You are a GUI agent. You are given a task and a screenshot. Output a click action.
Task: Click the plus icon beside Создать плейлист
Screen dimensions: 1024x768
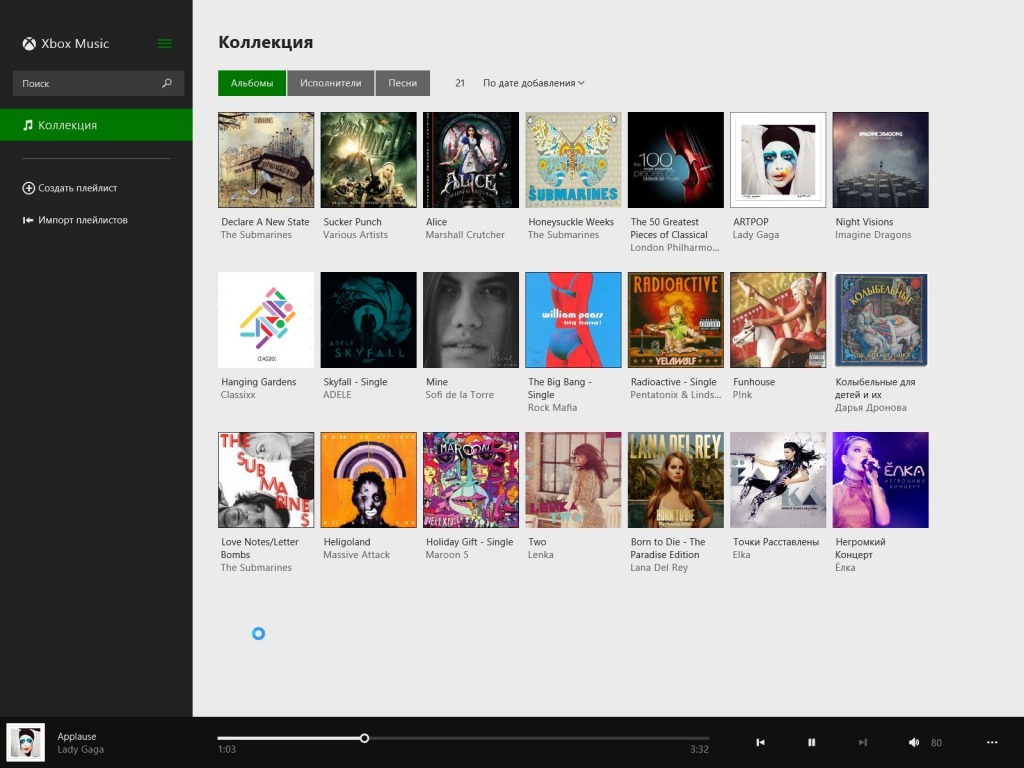(28, 188)
